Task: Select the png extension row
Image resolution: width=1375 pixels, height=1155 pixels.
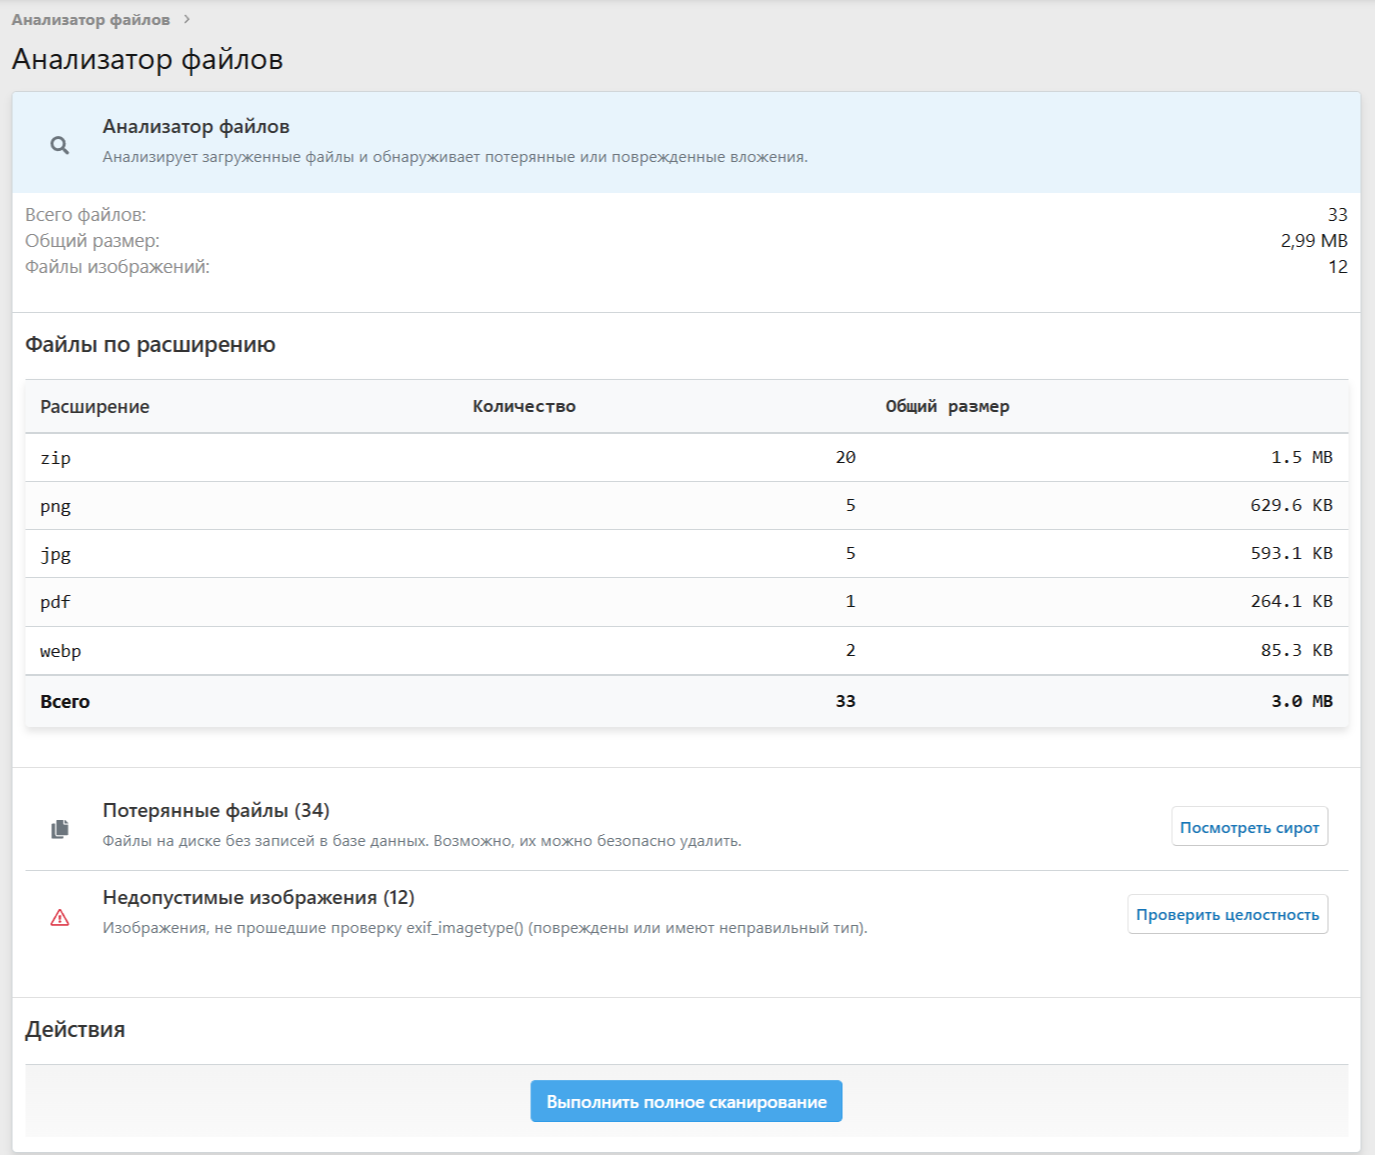Action: [686, 506]
